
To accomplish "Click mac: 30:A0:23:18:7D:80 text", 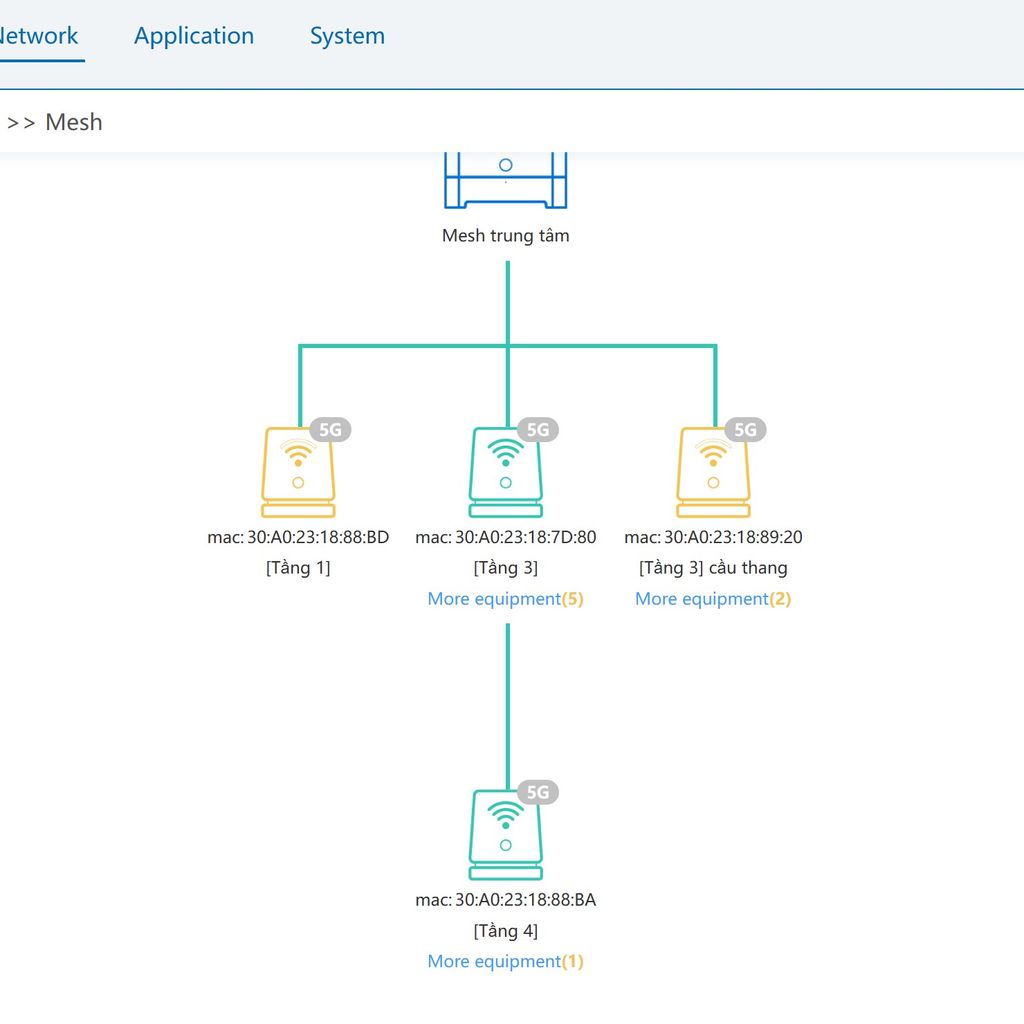I will 506,537.
